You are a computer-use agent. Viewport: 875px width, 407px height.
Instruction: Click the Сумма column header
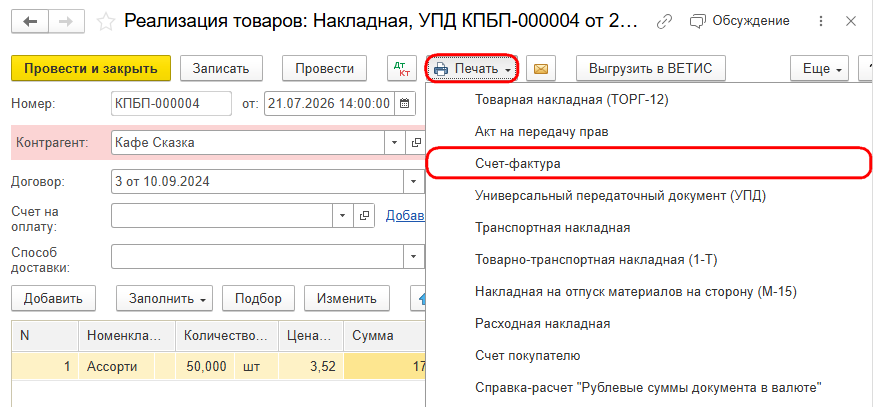[384, 336]
